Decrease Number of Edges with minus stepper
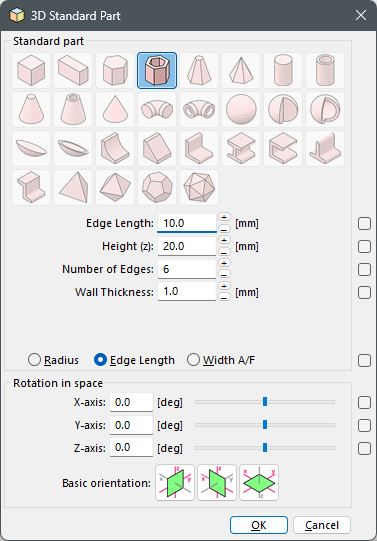Screen dimensions: 377x541 224,275
